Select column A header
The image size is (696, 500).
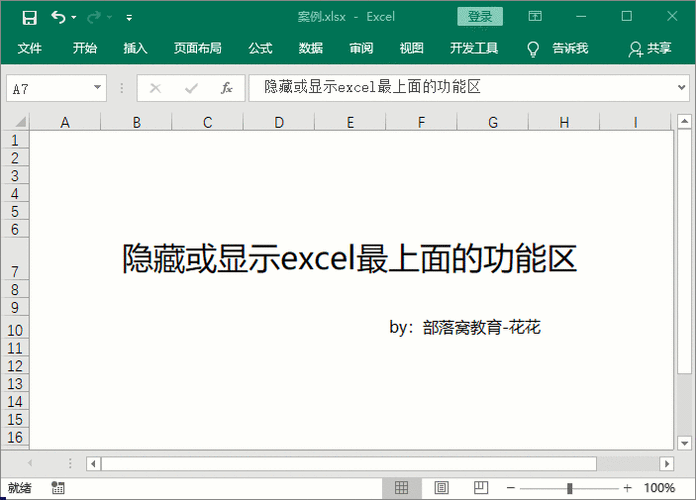[x=65, y=122]
